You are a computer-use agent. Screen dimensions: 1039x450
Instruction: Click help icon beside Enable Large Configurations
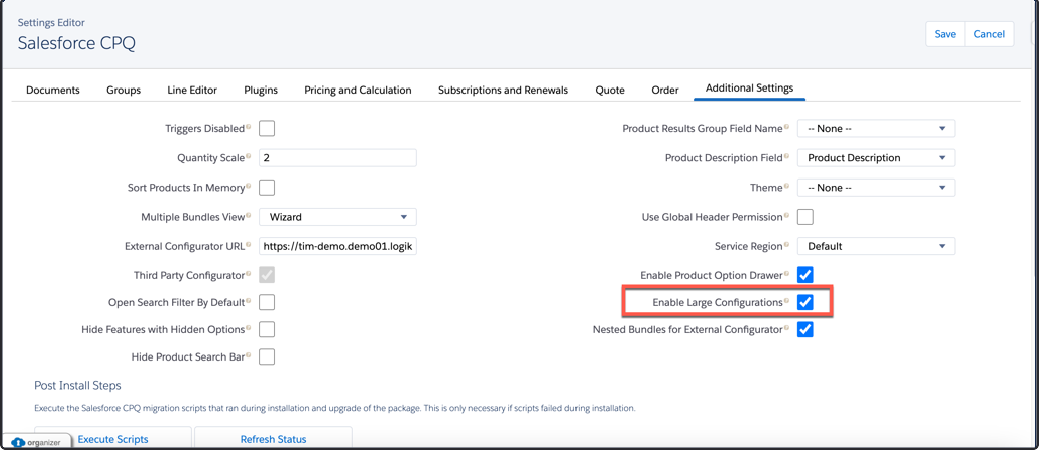[x=787, y=300]
